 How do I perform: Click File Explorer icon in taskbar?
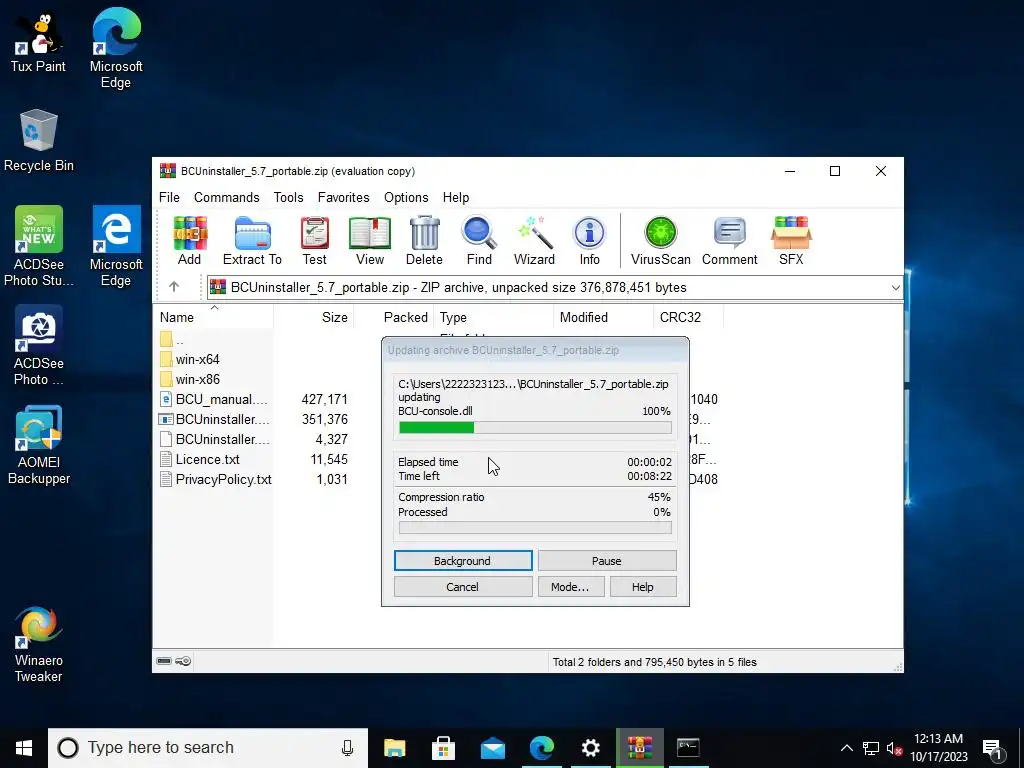coord(394,748)
